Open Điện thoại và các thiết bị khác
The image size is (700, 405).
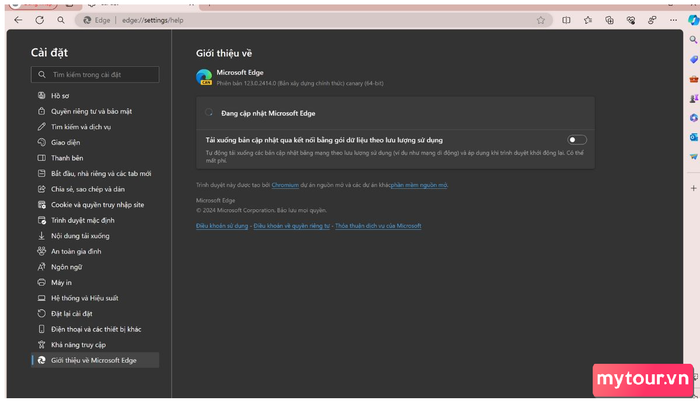[x=95, y=329]
